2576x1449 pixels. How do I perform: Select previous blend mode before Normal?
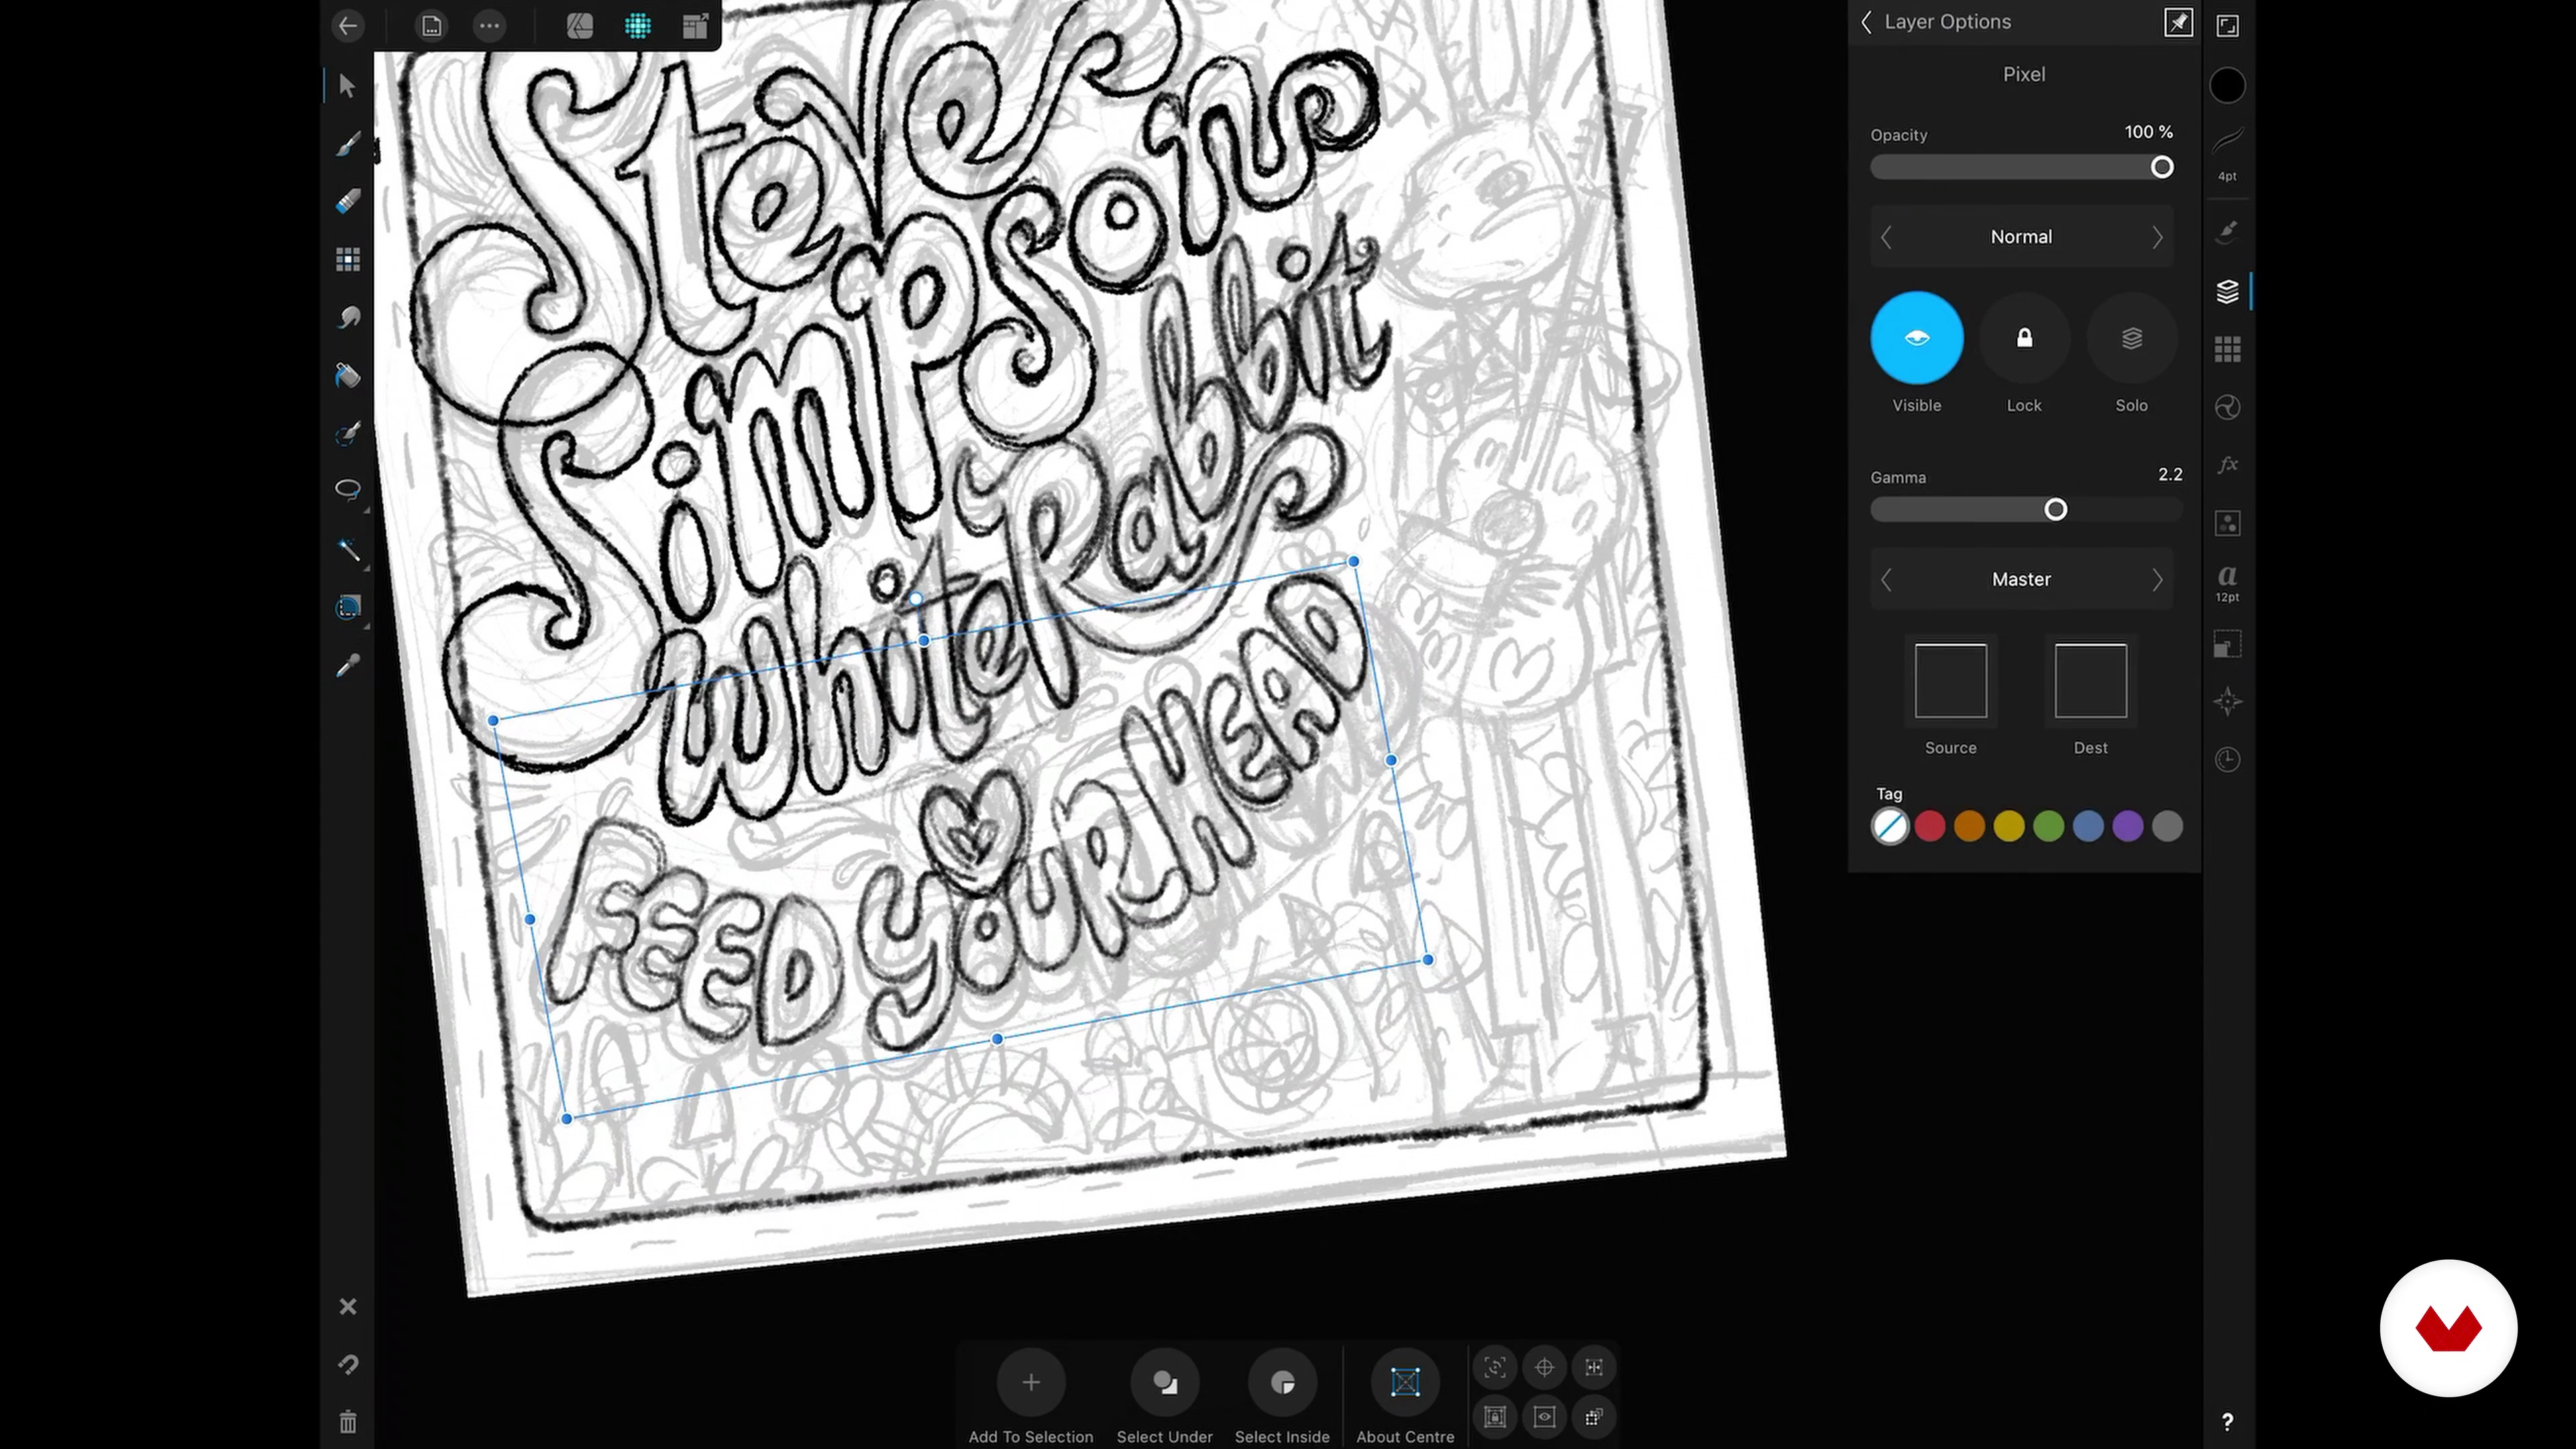point(1886,237)
